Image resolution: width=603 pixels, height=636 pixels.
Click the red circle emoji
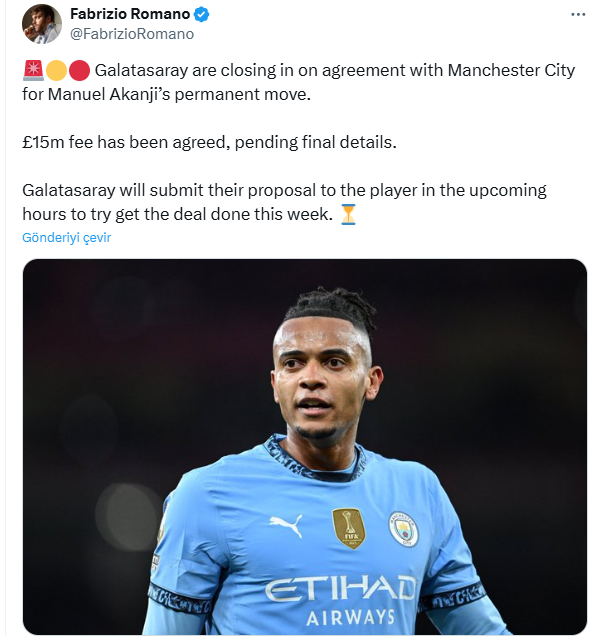[79, 72]
